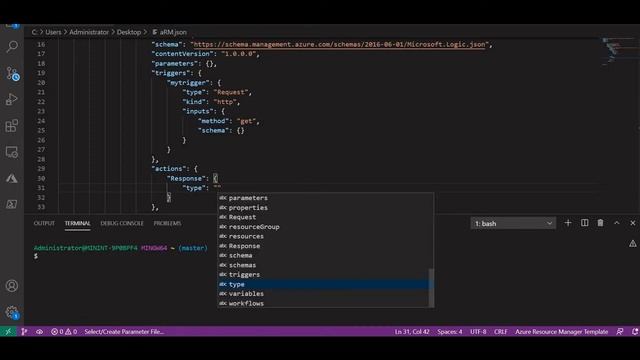The image size is (640, 360).
Task: Maximize the panel with chevron up
Action: pos(617,223)
